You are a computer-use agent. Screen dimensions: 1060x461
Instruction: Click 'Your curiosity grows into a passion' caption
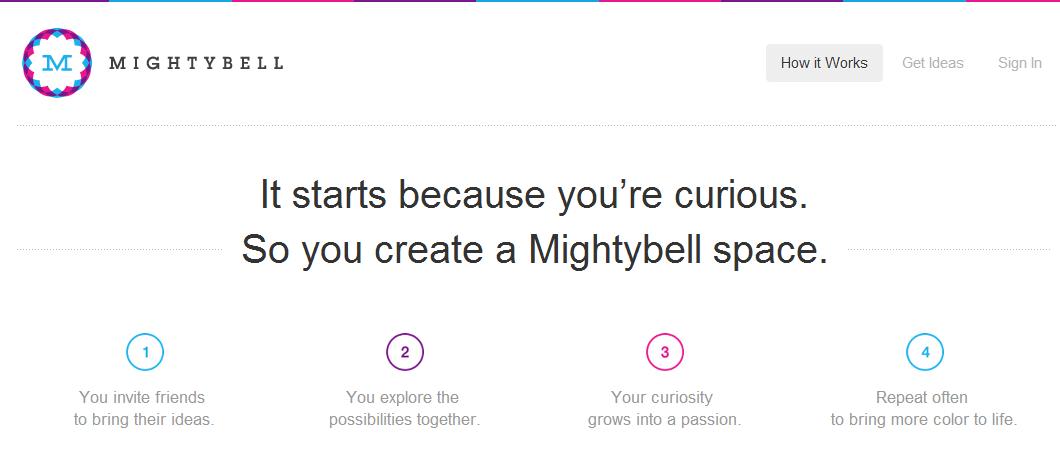click(664, 408)
